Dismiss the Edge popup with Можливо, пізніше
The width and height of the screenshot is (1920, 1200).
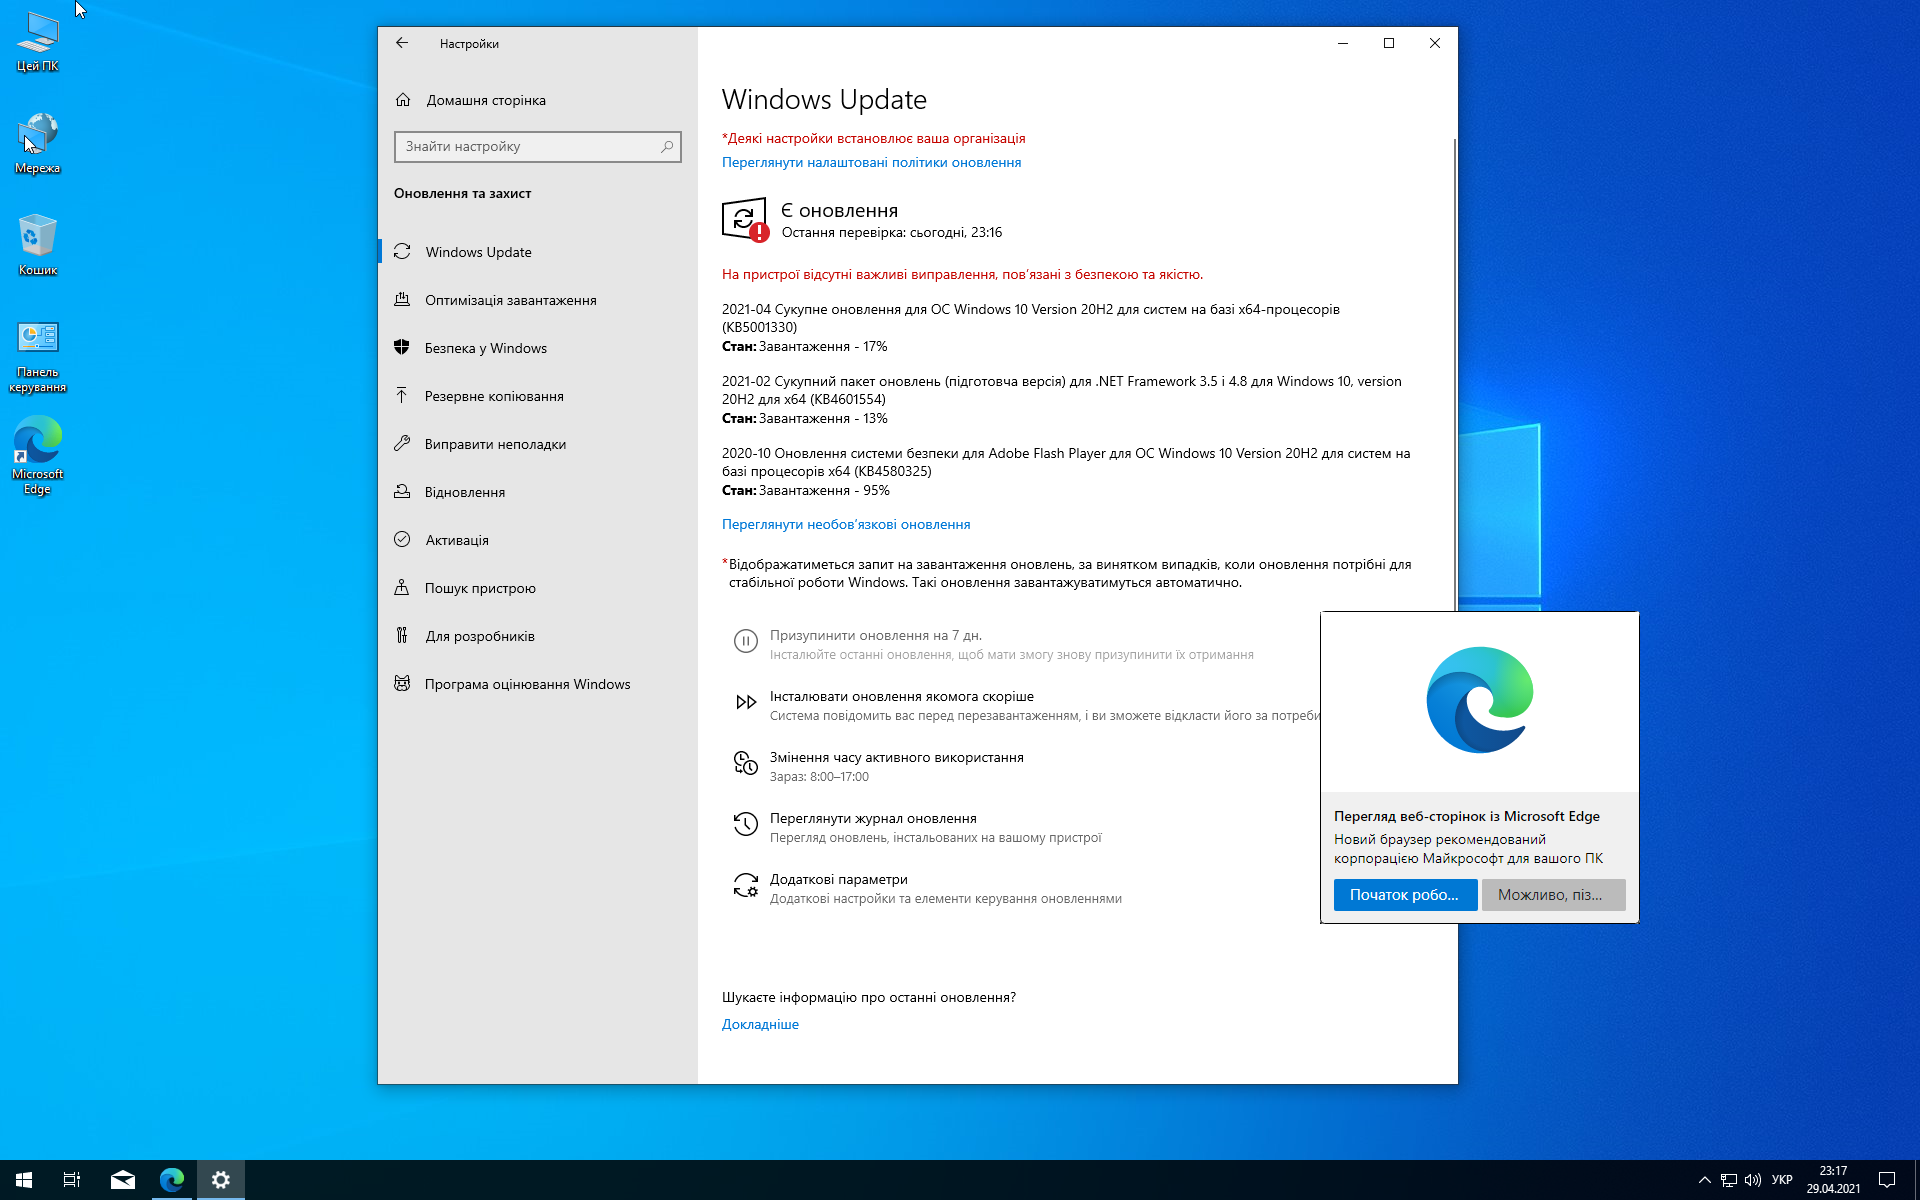coord(1553,895)
